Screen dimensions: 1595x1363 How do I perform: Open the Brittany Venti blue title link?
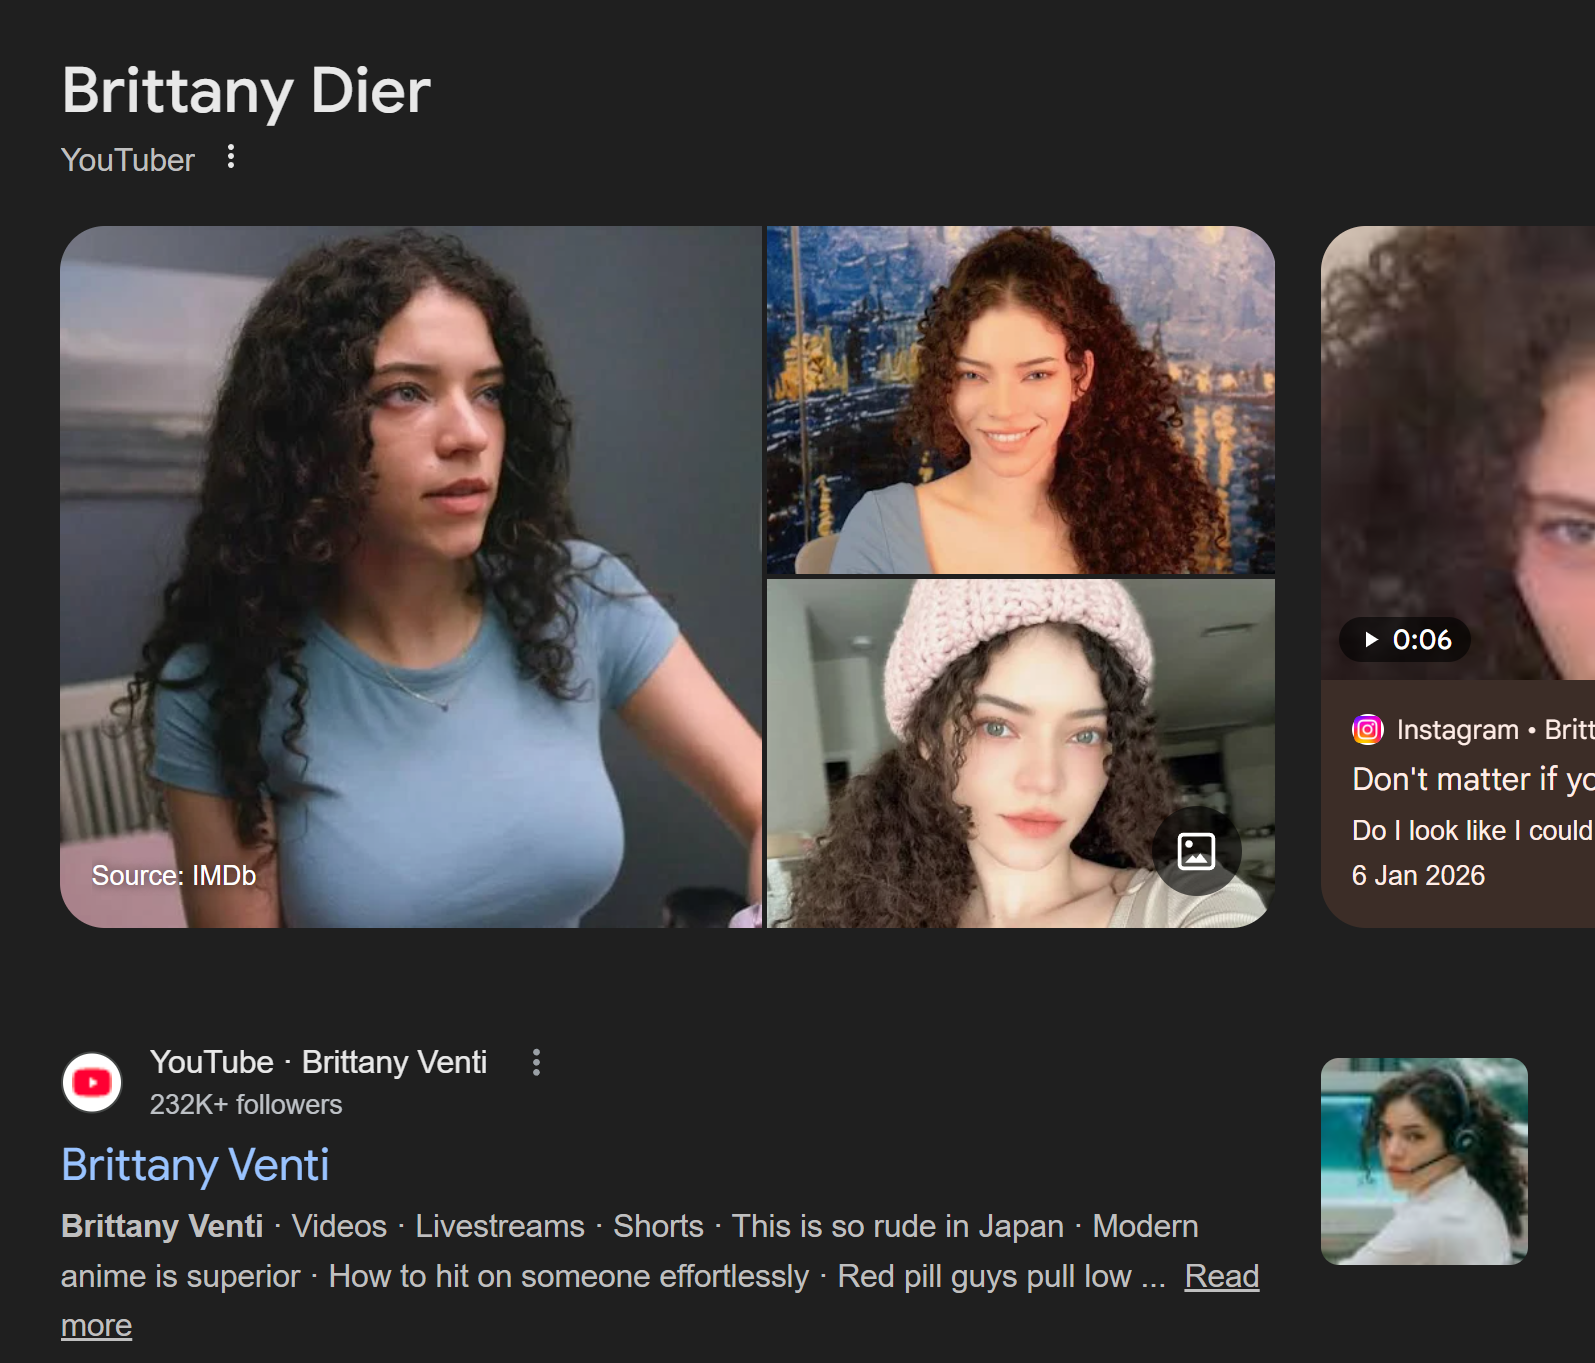coord(195,1165)
